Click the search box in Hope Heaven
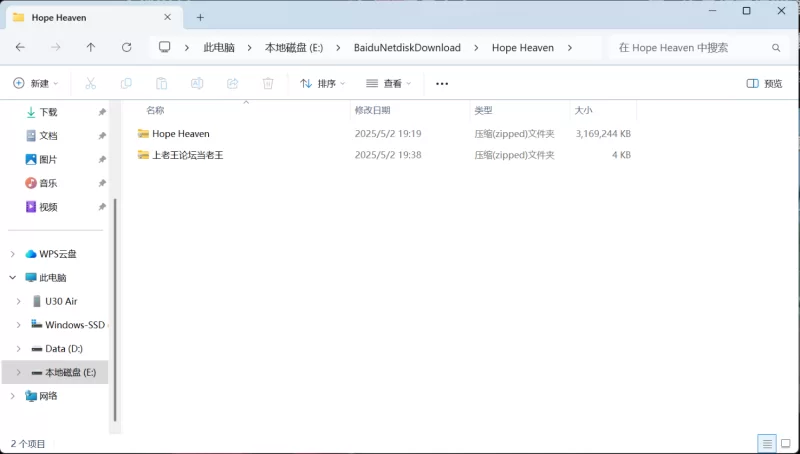800x454 pixels. pos(690,47)
